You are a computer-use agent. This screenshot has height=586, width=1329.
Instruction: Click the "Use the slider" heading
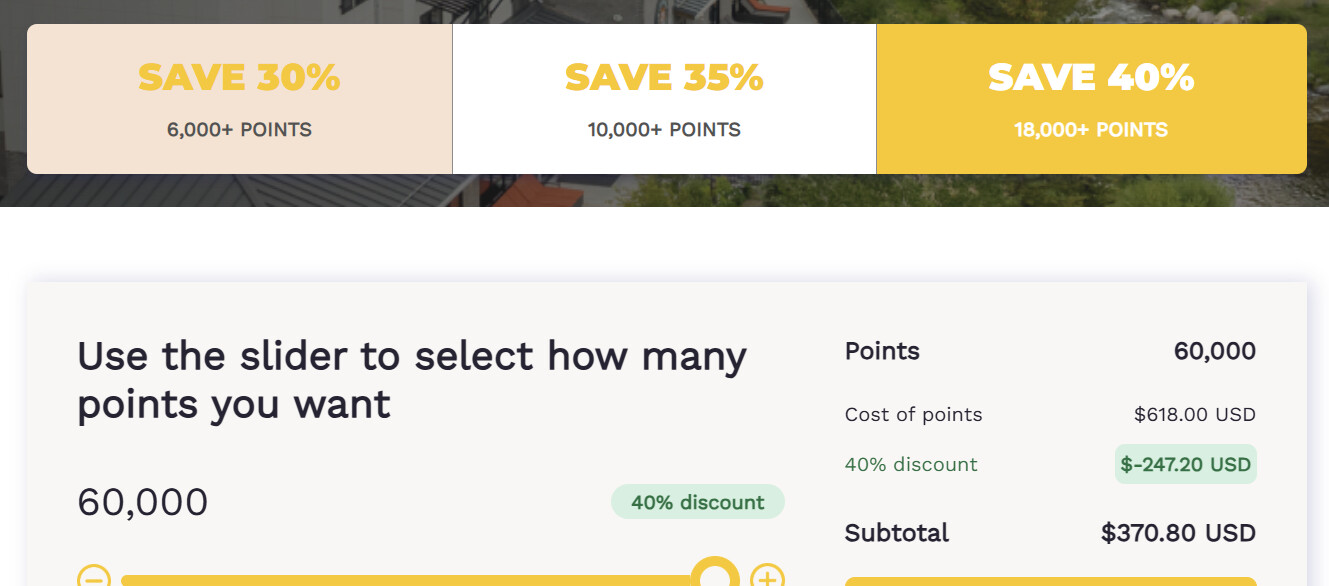pyautogui.click(x=411, y=380)
